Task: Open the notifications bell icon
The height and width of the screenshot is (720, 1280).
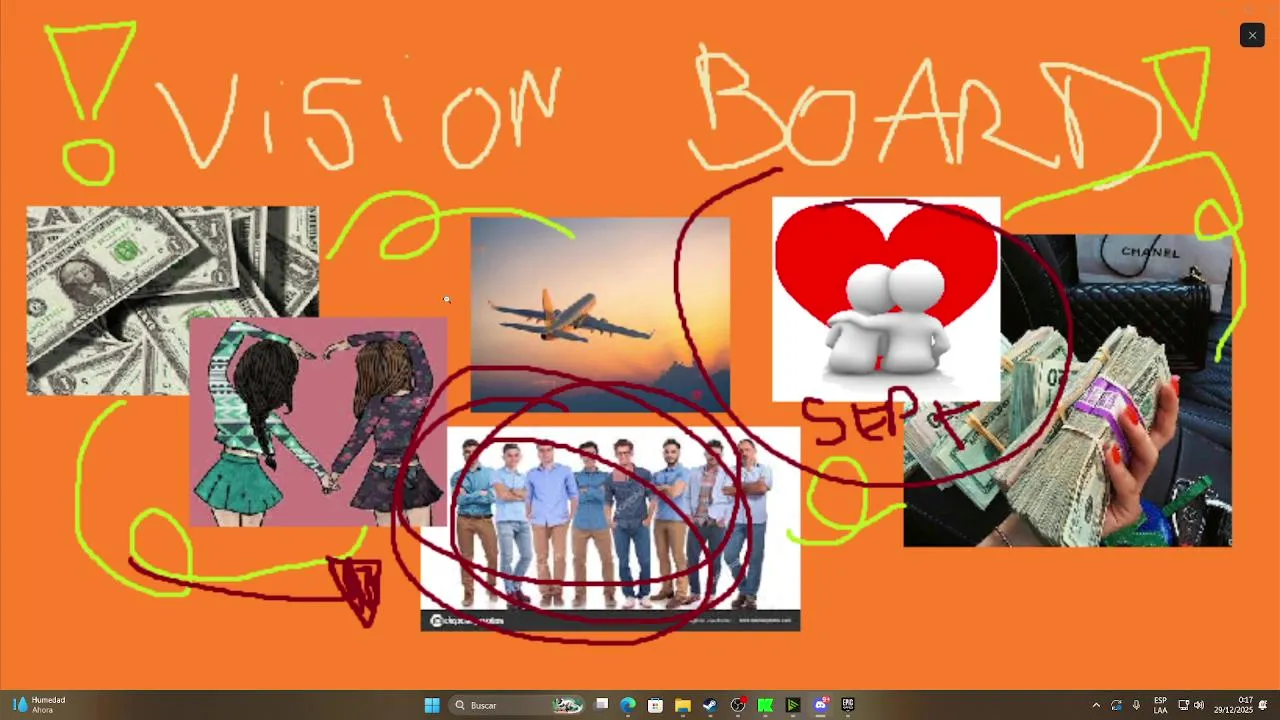Action: 1264,705
